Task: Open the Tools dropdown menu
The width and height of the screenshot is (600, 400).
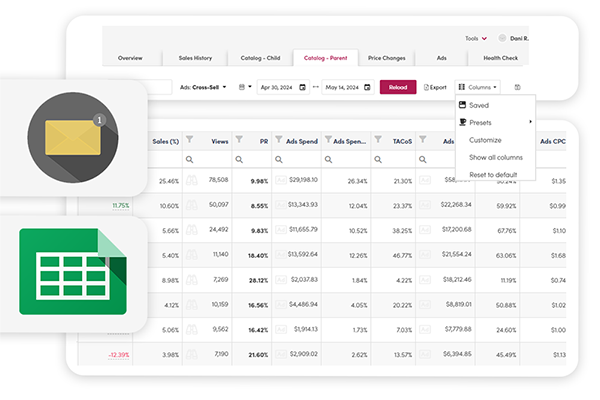Action: point(476,38)
